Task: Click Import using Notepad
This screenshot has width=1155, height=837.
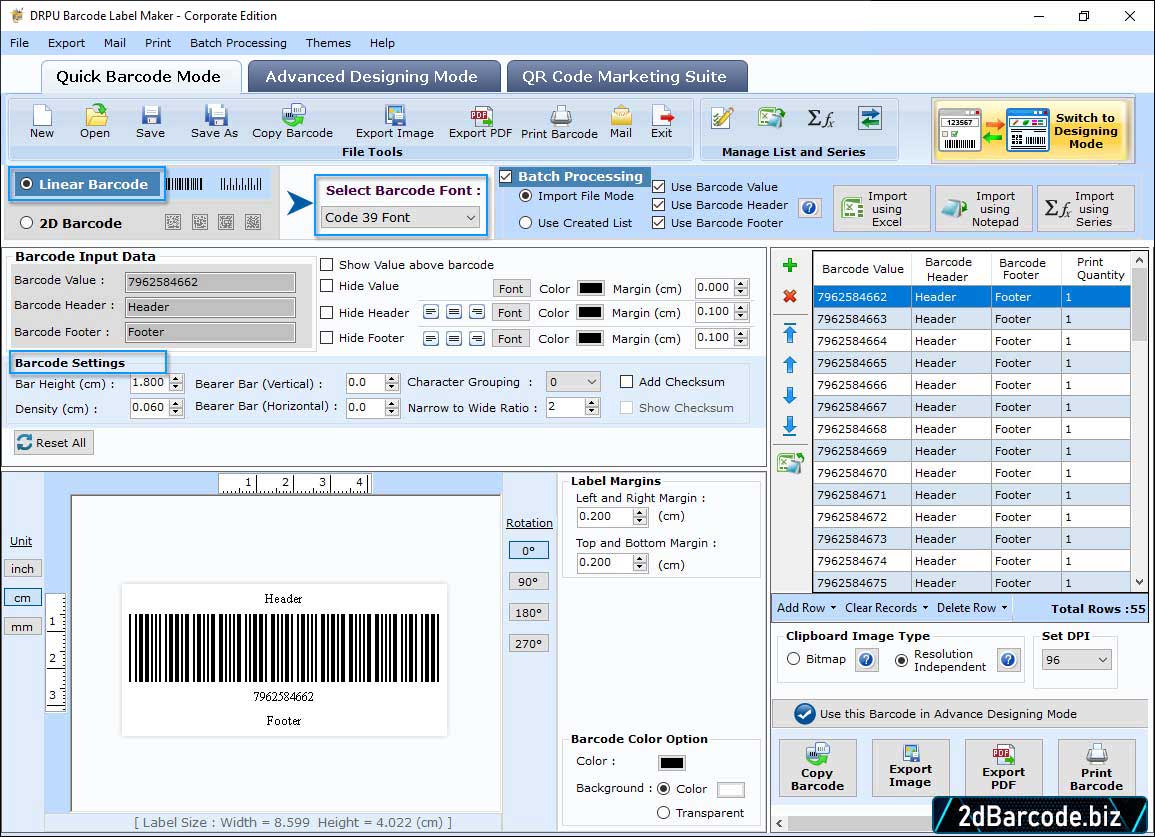Action: pyautogui.click(x=983, y=209)
